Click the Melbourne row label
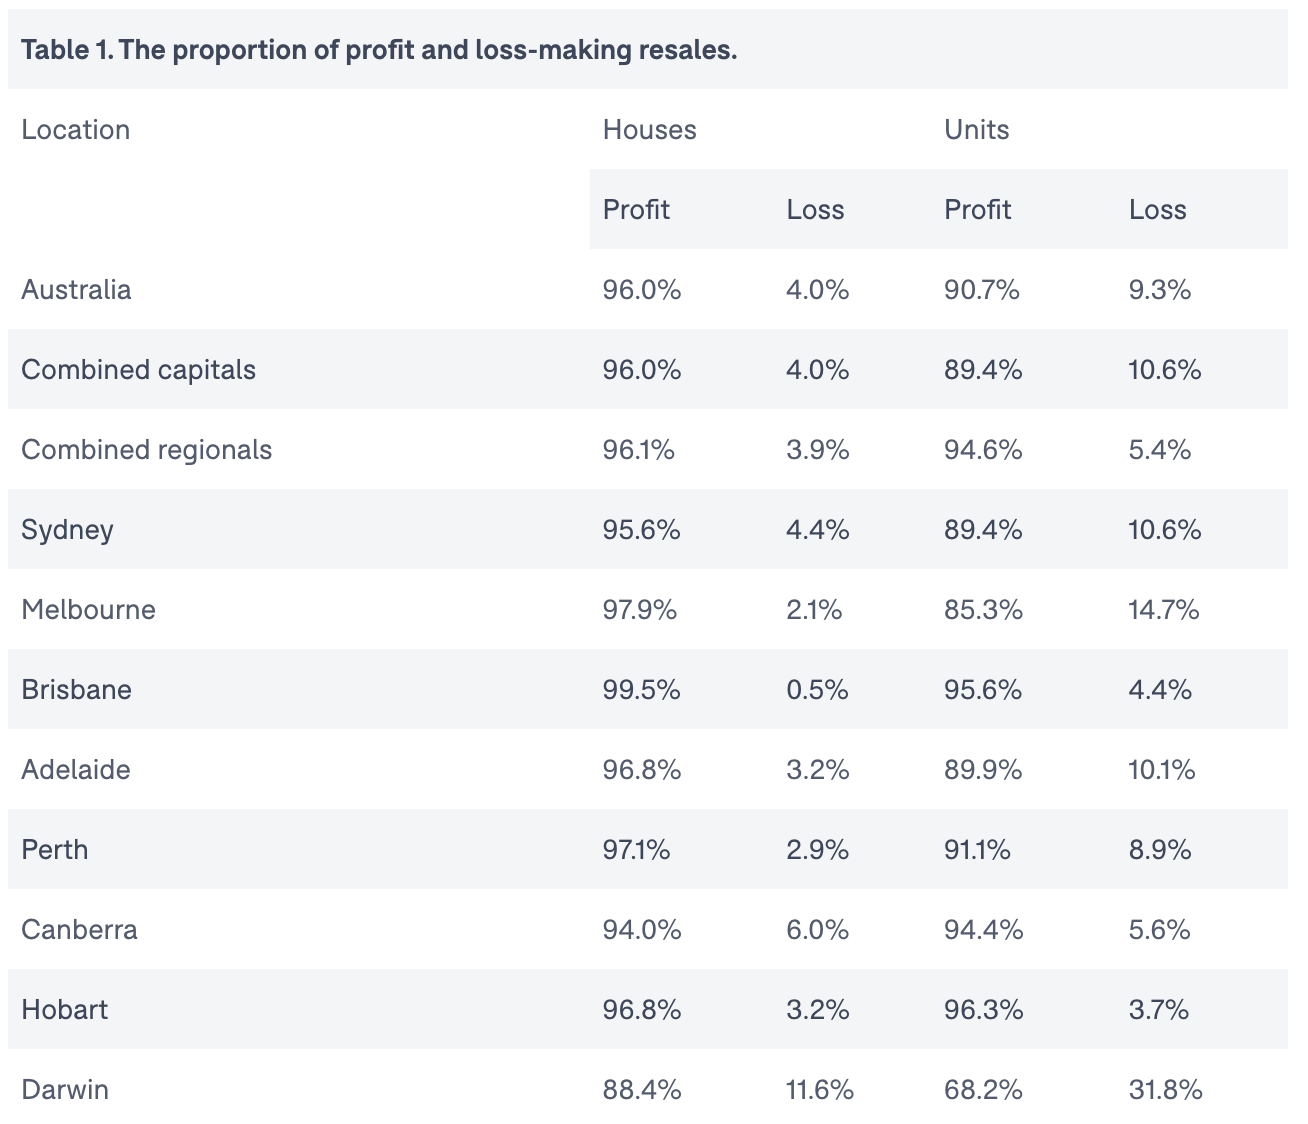Screen dimensions: 1308x1124 coord(88,610)
